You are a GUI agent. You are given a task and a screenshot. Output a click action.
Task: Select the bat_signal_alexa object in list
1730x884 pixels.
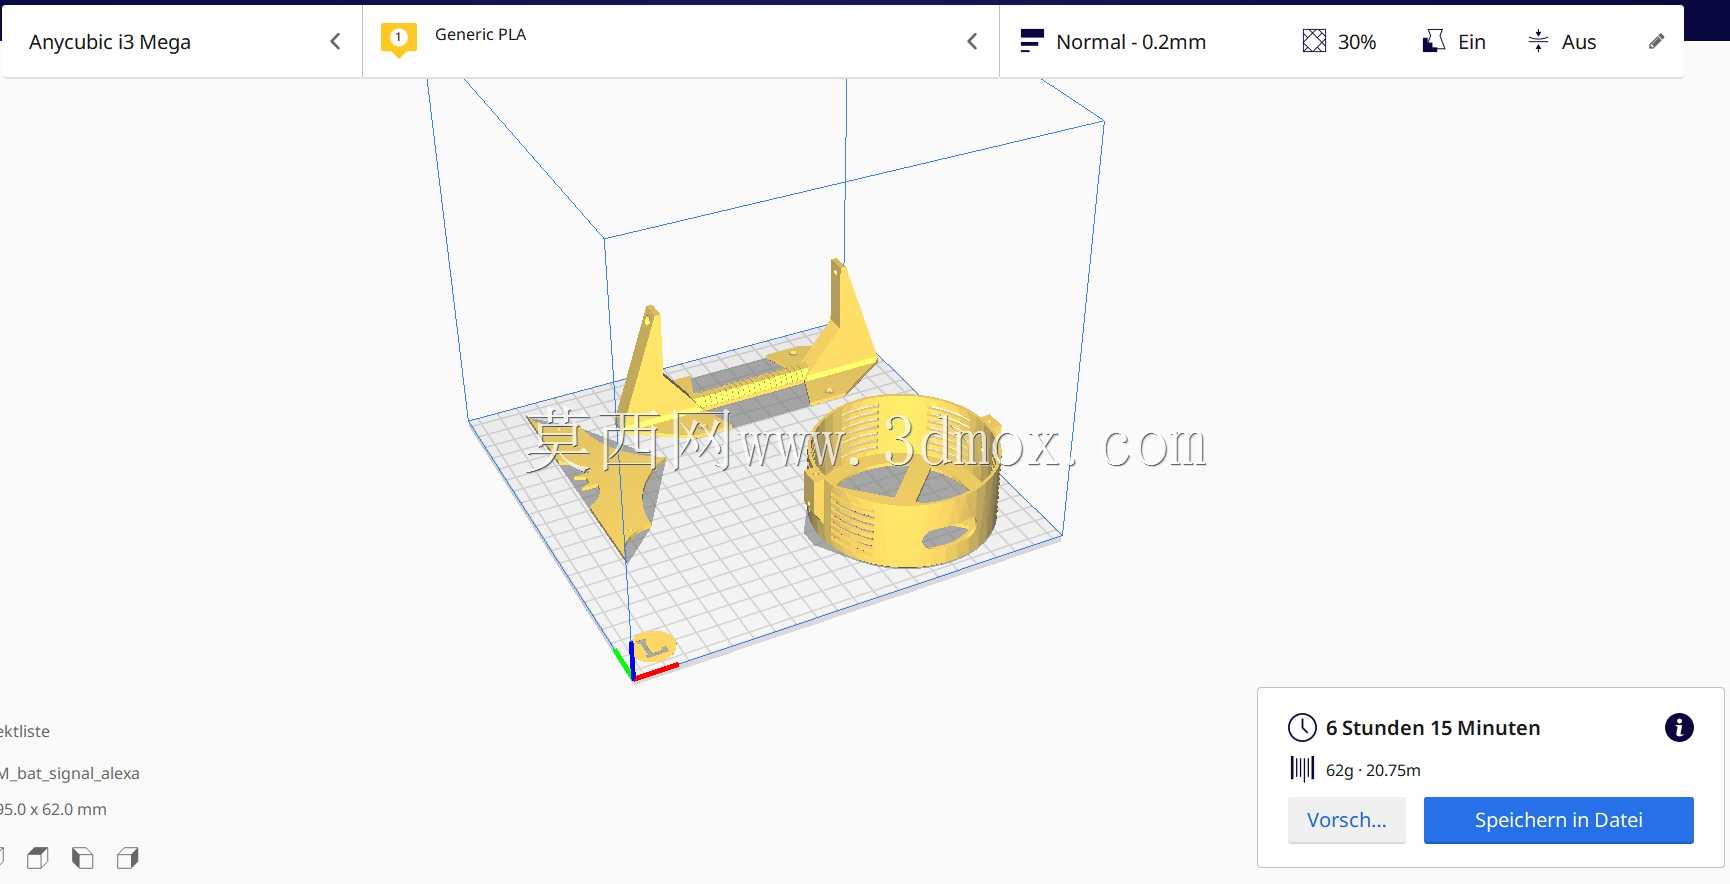[x=70, y=773]
